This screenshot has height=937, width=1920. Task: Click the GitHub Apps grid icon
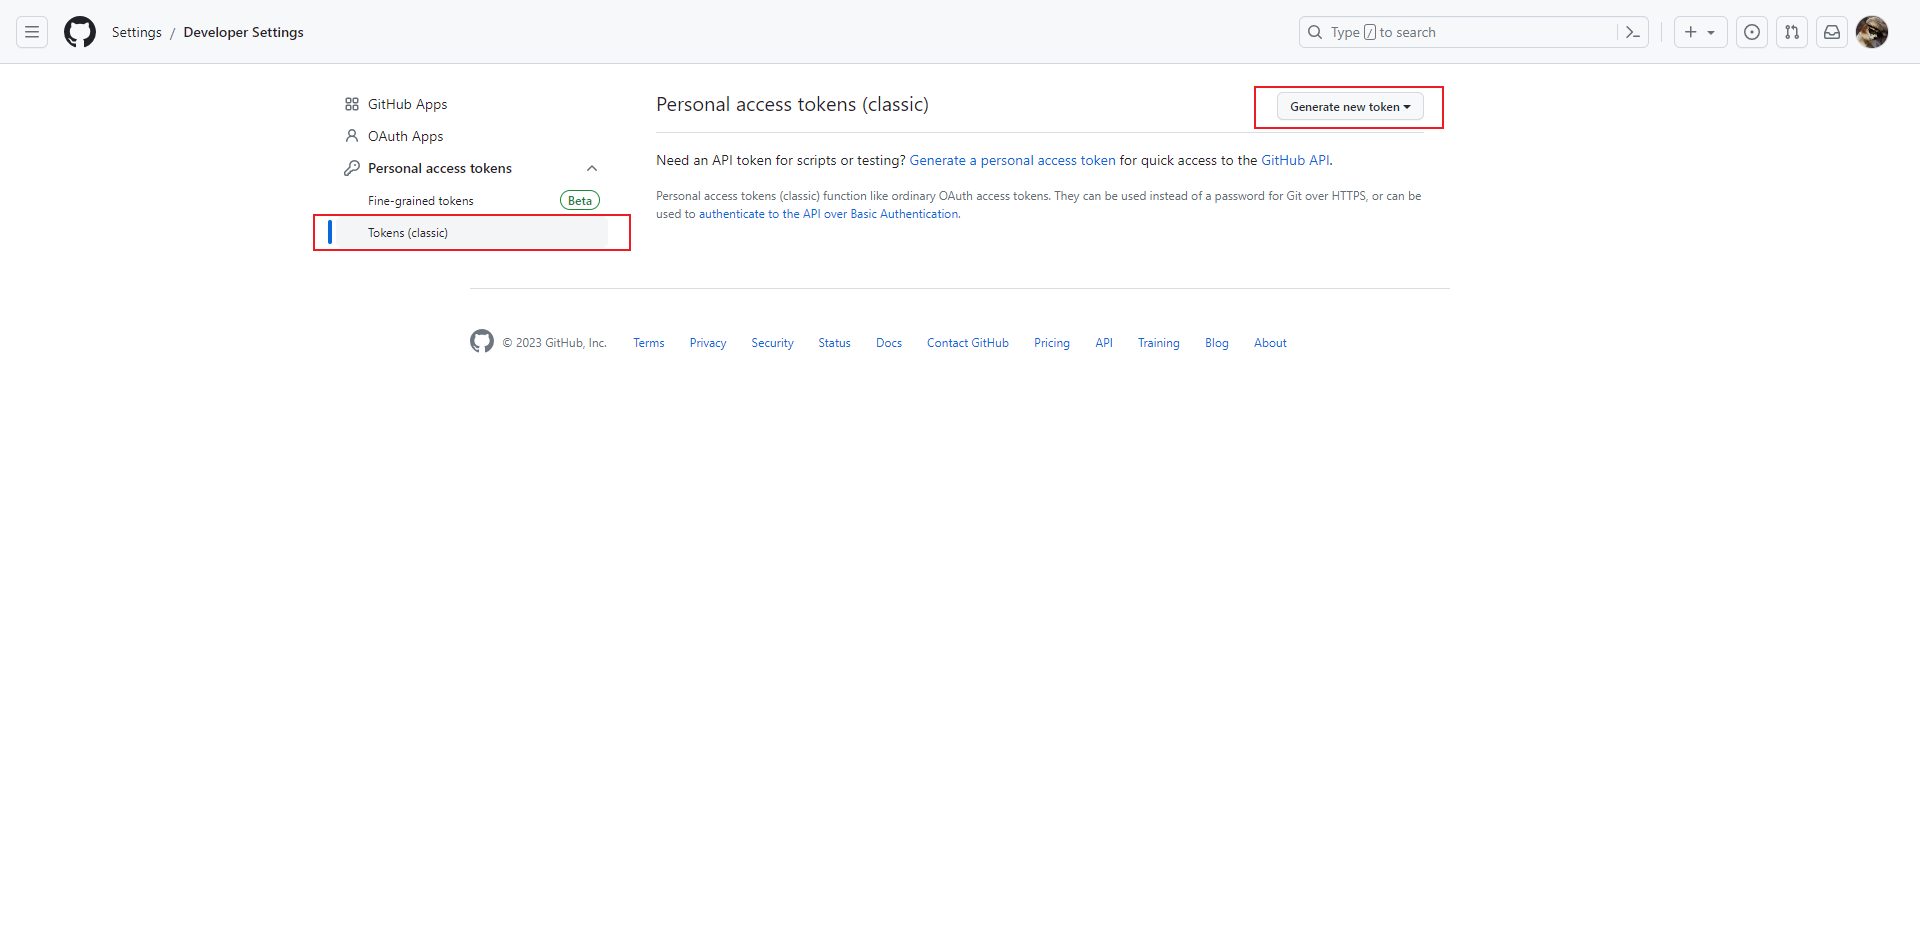click(352, 104)
